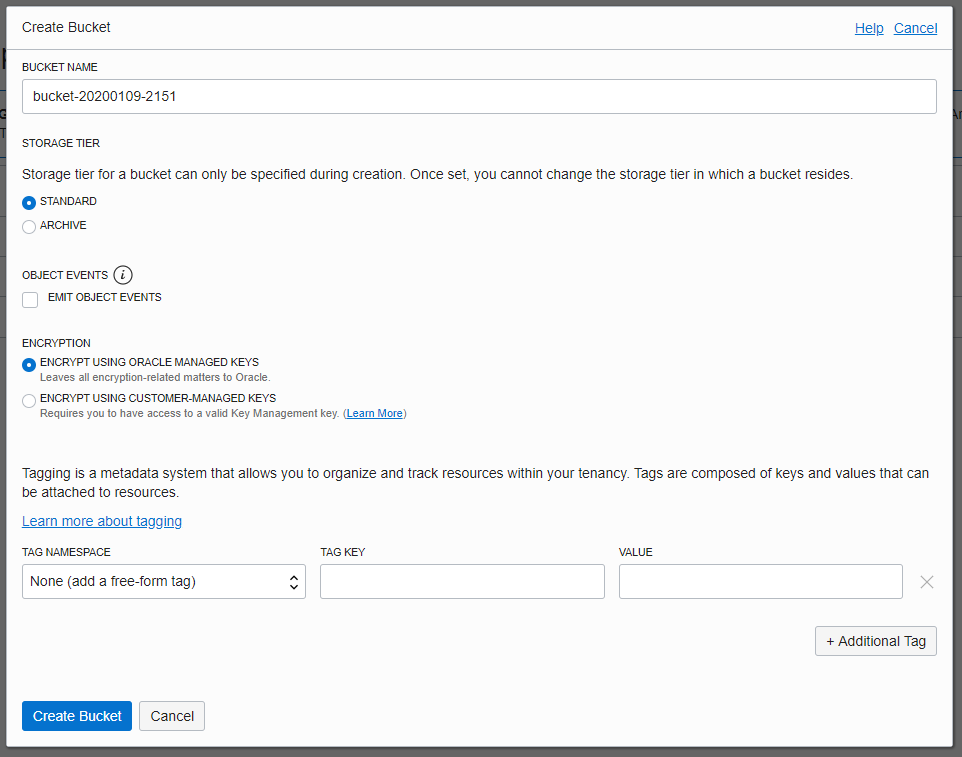Click the Tag Key input field
962x757 pixels.
[462, 582]
